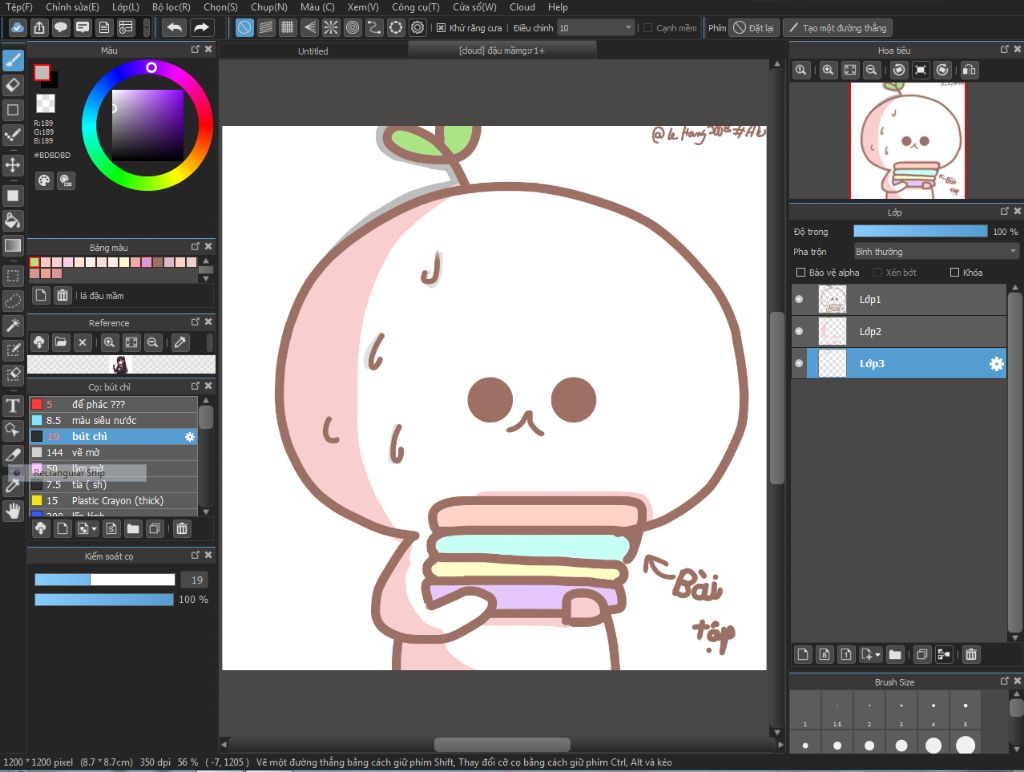Screen dimensions: 1024x772
Task: Pick the green first swatch in Bảng màu
Action: click(35, 262)
